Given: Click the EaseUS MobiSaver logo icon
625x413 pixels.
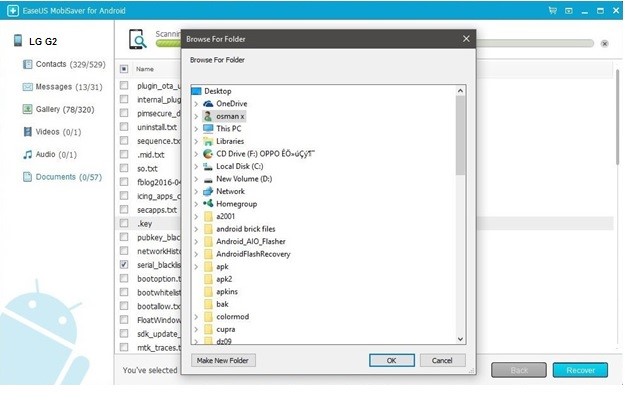Looking at the screenshot, I should (13, 10).
